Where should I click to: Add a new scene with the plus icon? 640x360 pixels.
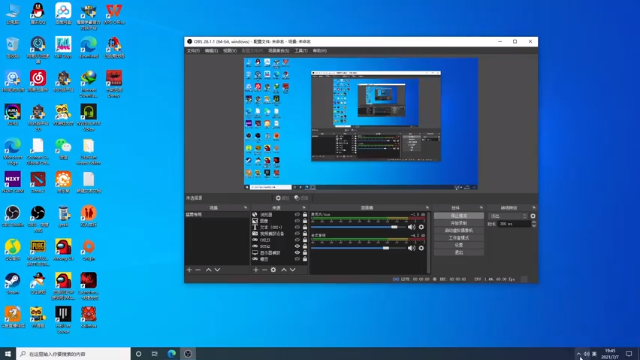pos(189,270)
